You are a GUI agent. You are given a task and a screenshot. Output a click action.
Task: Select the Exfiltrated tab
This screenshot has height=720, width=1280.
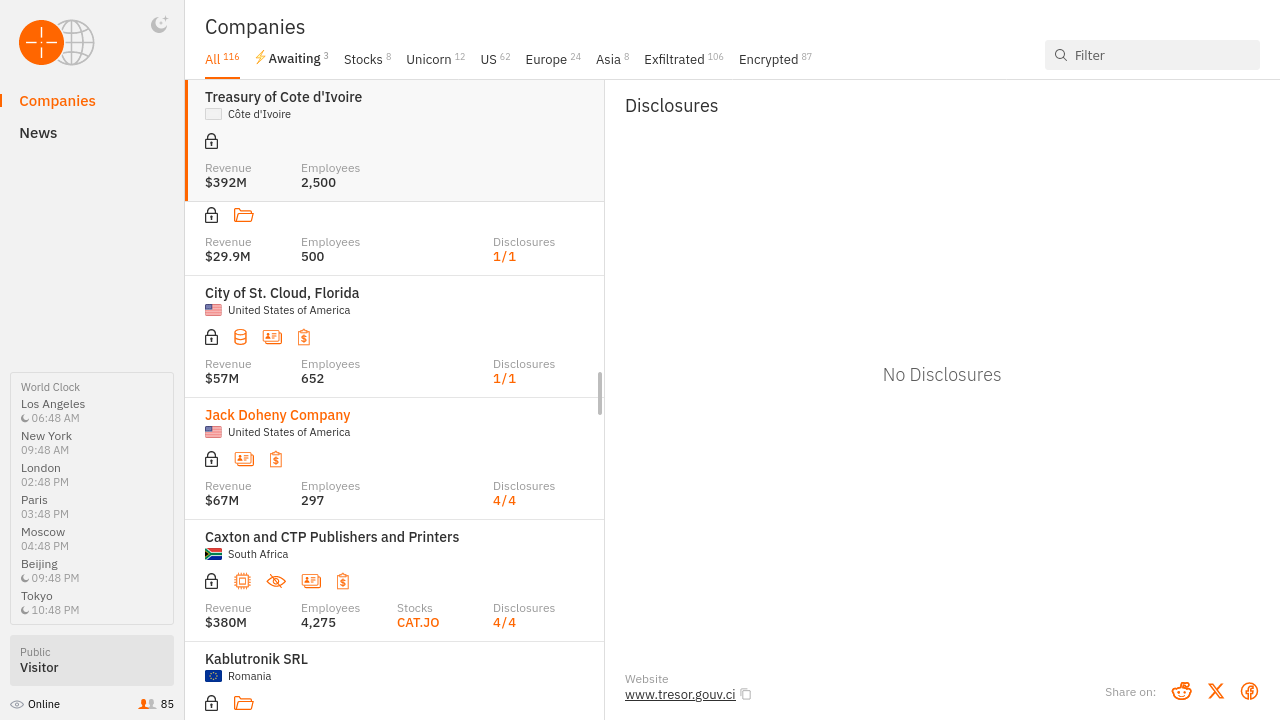point(683,60)
